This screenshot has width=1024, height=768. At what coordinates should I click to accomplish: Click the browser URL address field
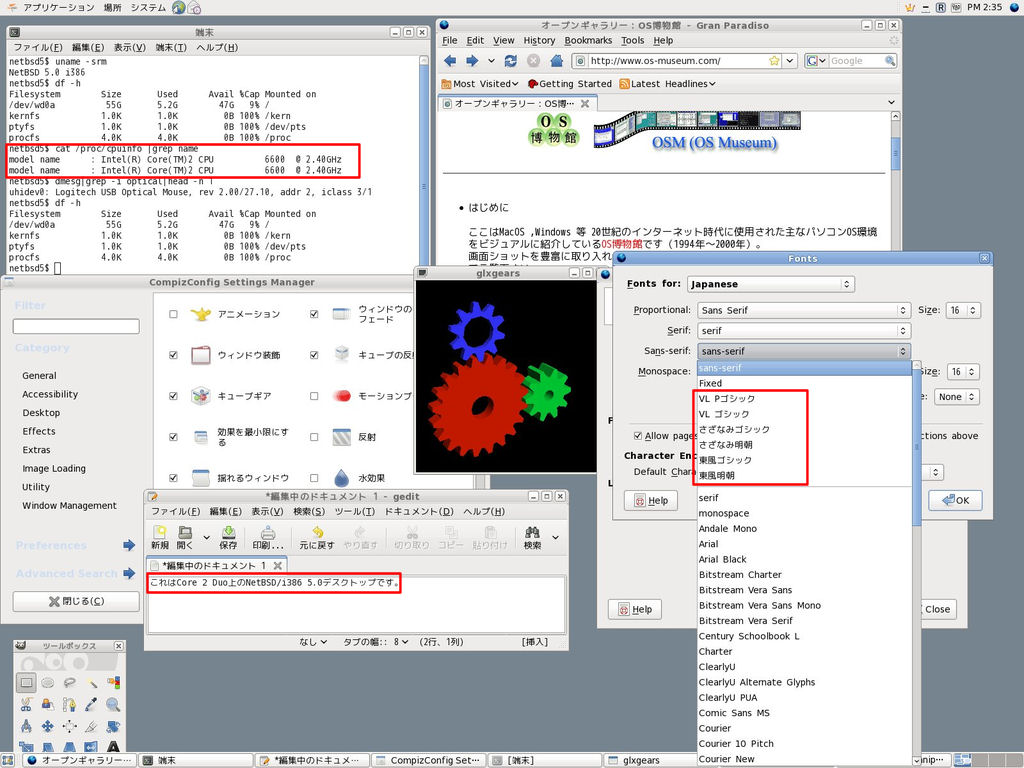pos(677,61)
